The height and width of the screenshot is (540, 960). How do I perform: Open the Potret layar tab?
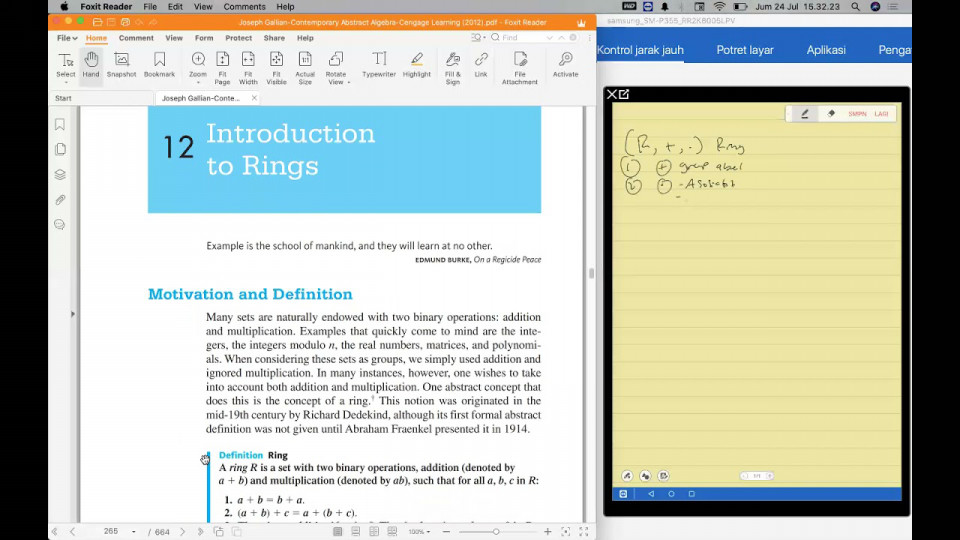click(744, 50)
